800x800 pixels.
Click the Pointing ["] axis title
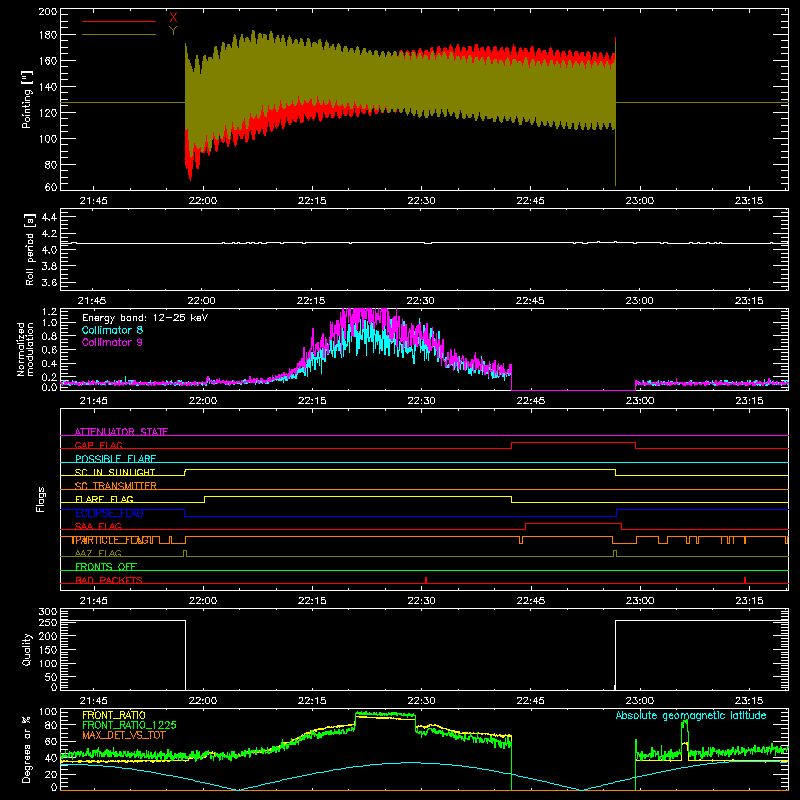click(x=27, y=99)
